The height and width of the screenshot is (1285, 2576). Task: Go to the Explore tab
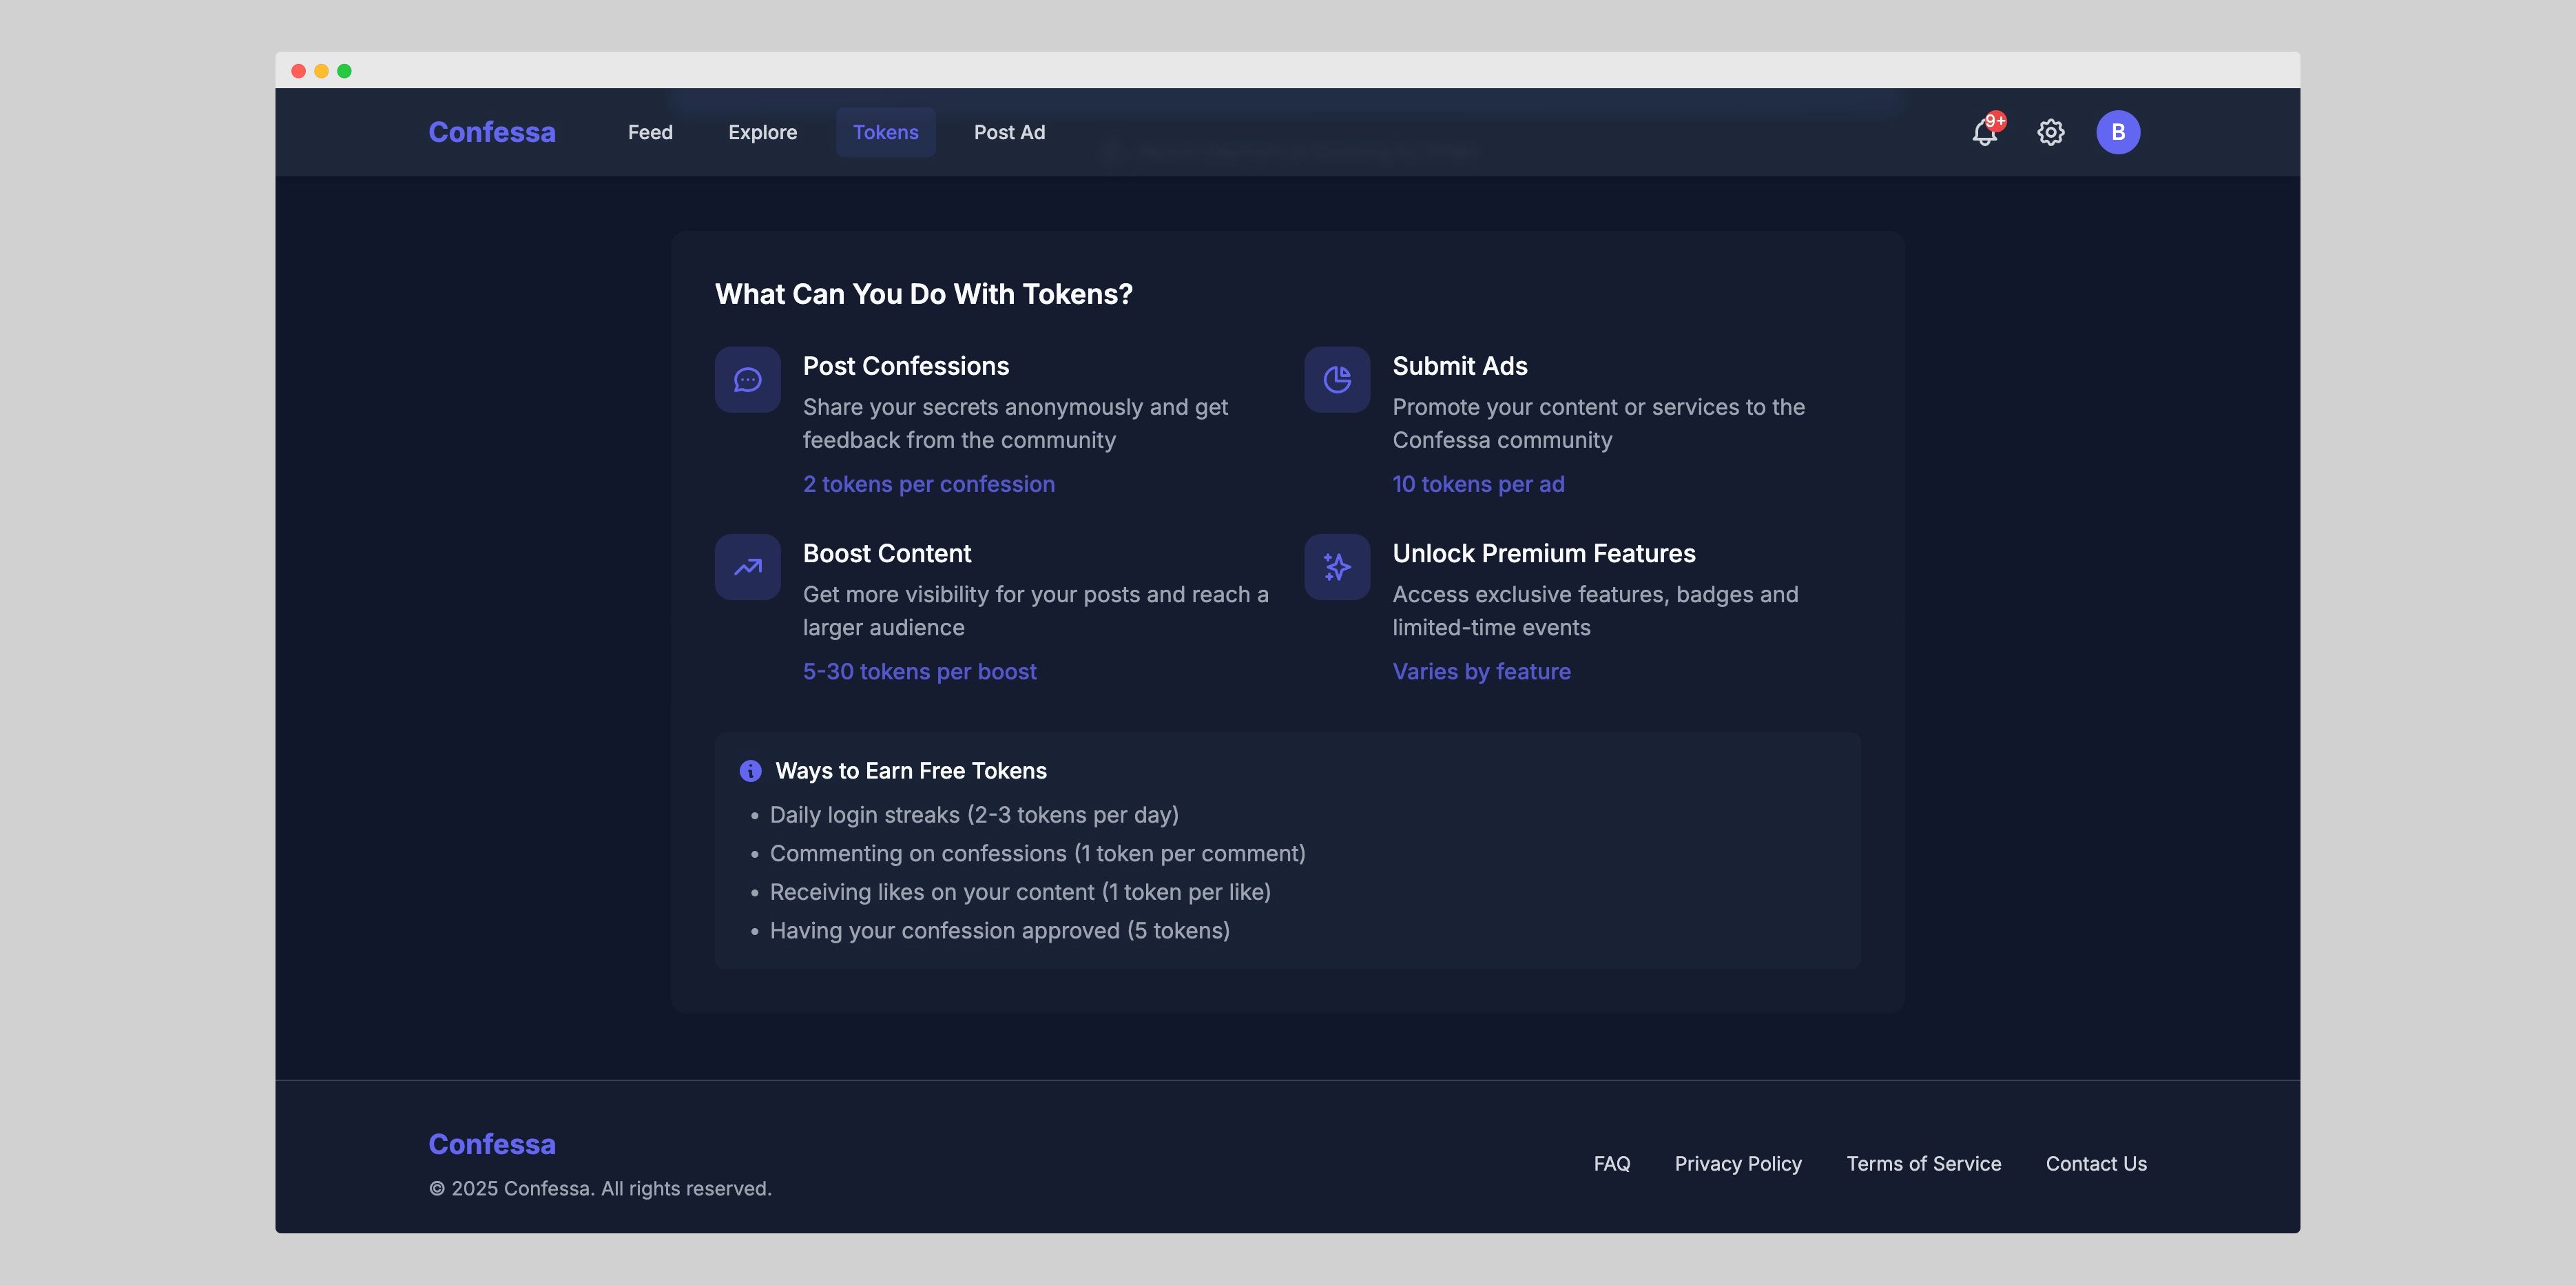762,132
